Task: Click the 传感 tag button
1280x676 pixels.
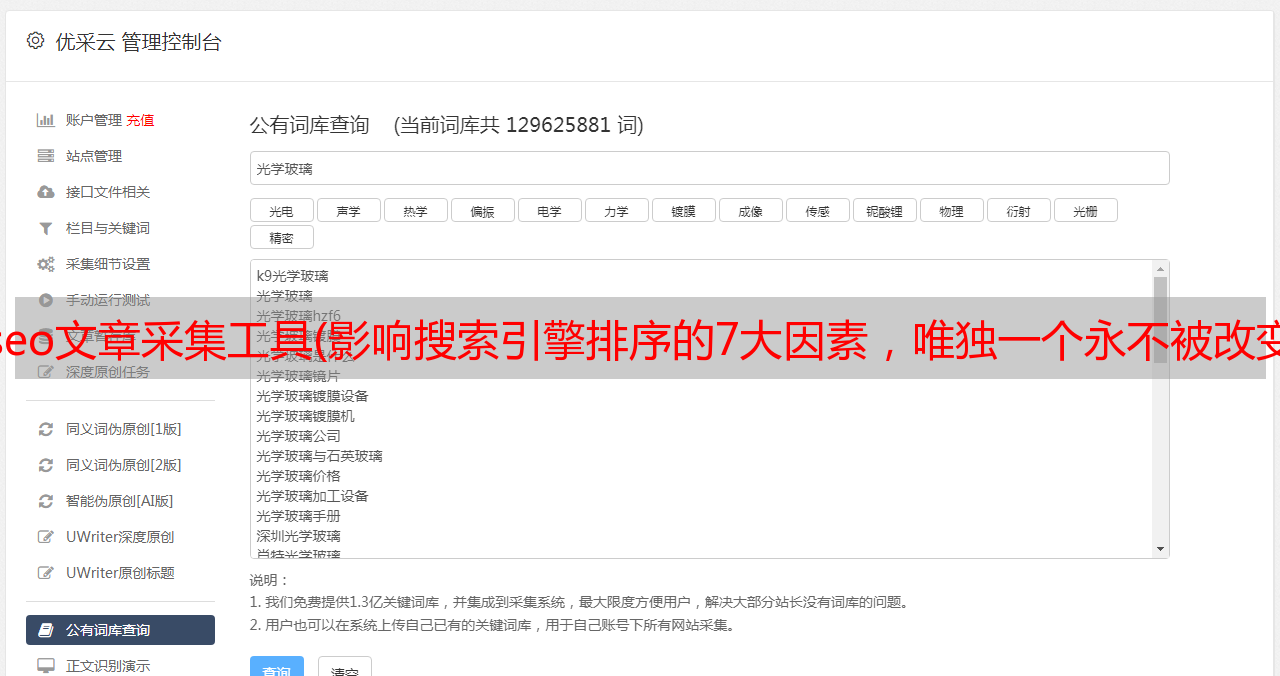Action: tap(817, 210)
